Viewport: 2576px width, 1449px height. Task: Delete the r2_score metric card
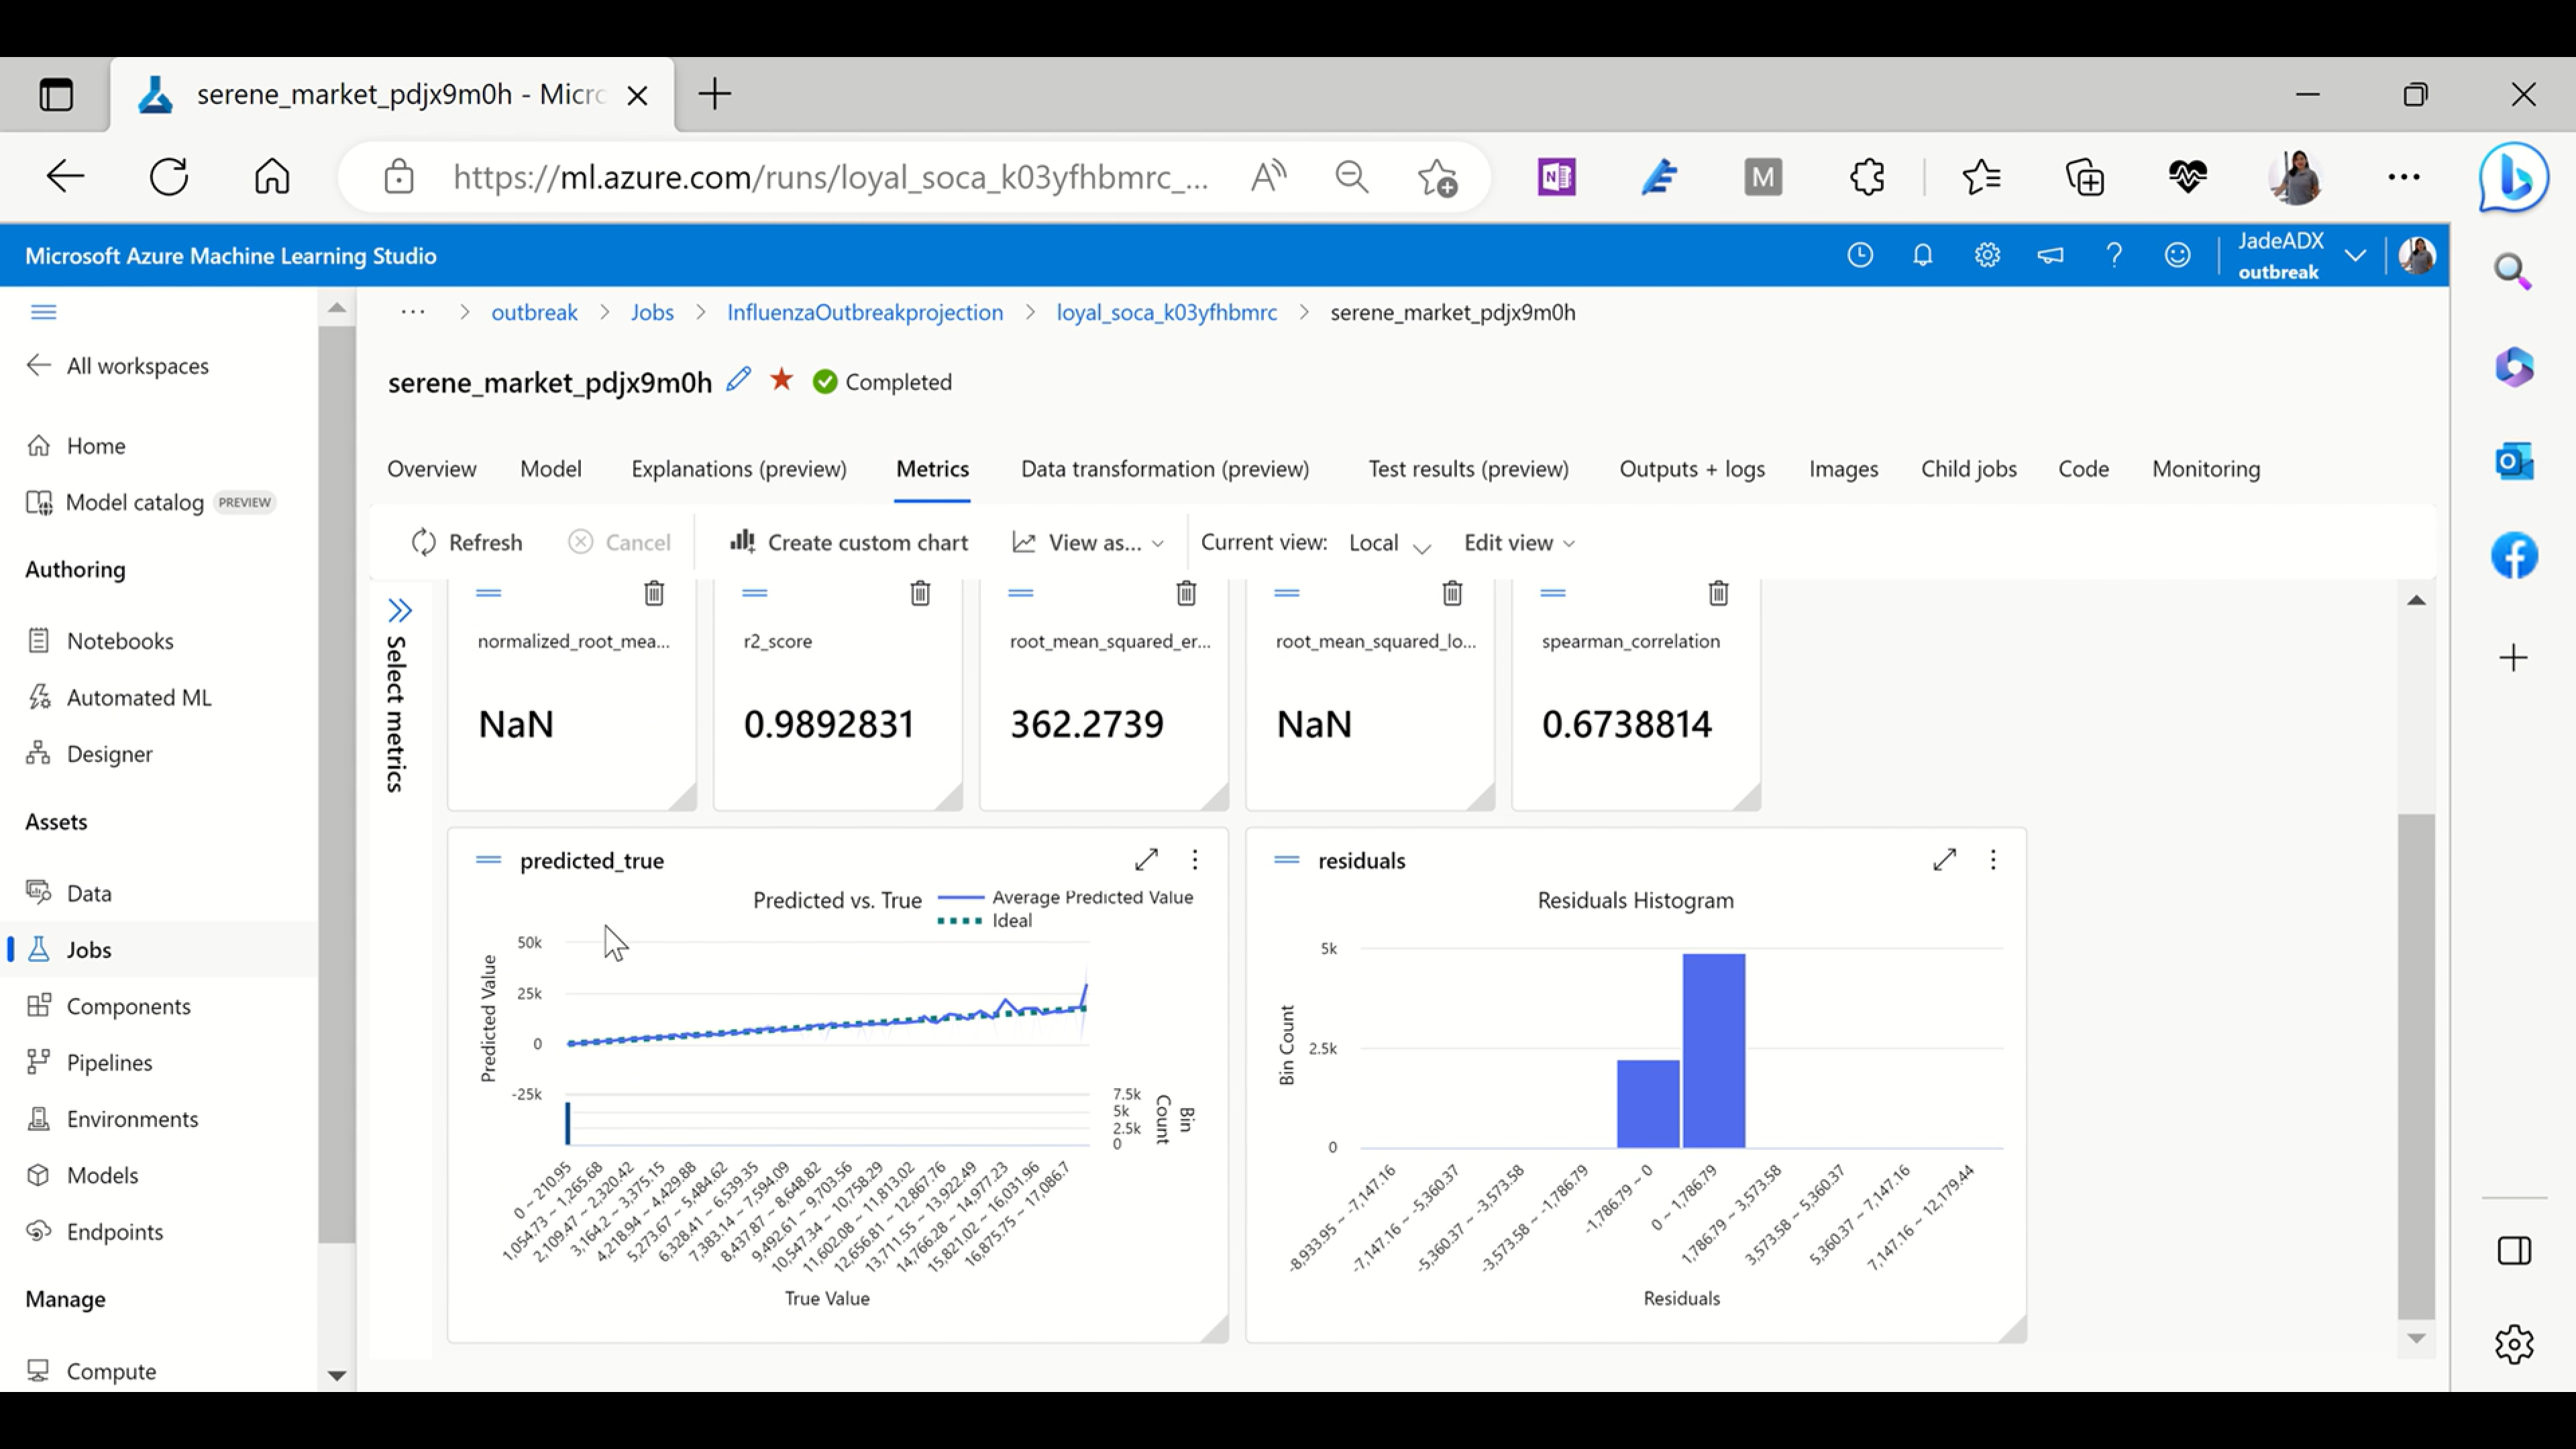920,593
